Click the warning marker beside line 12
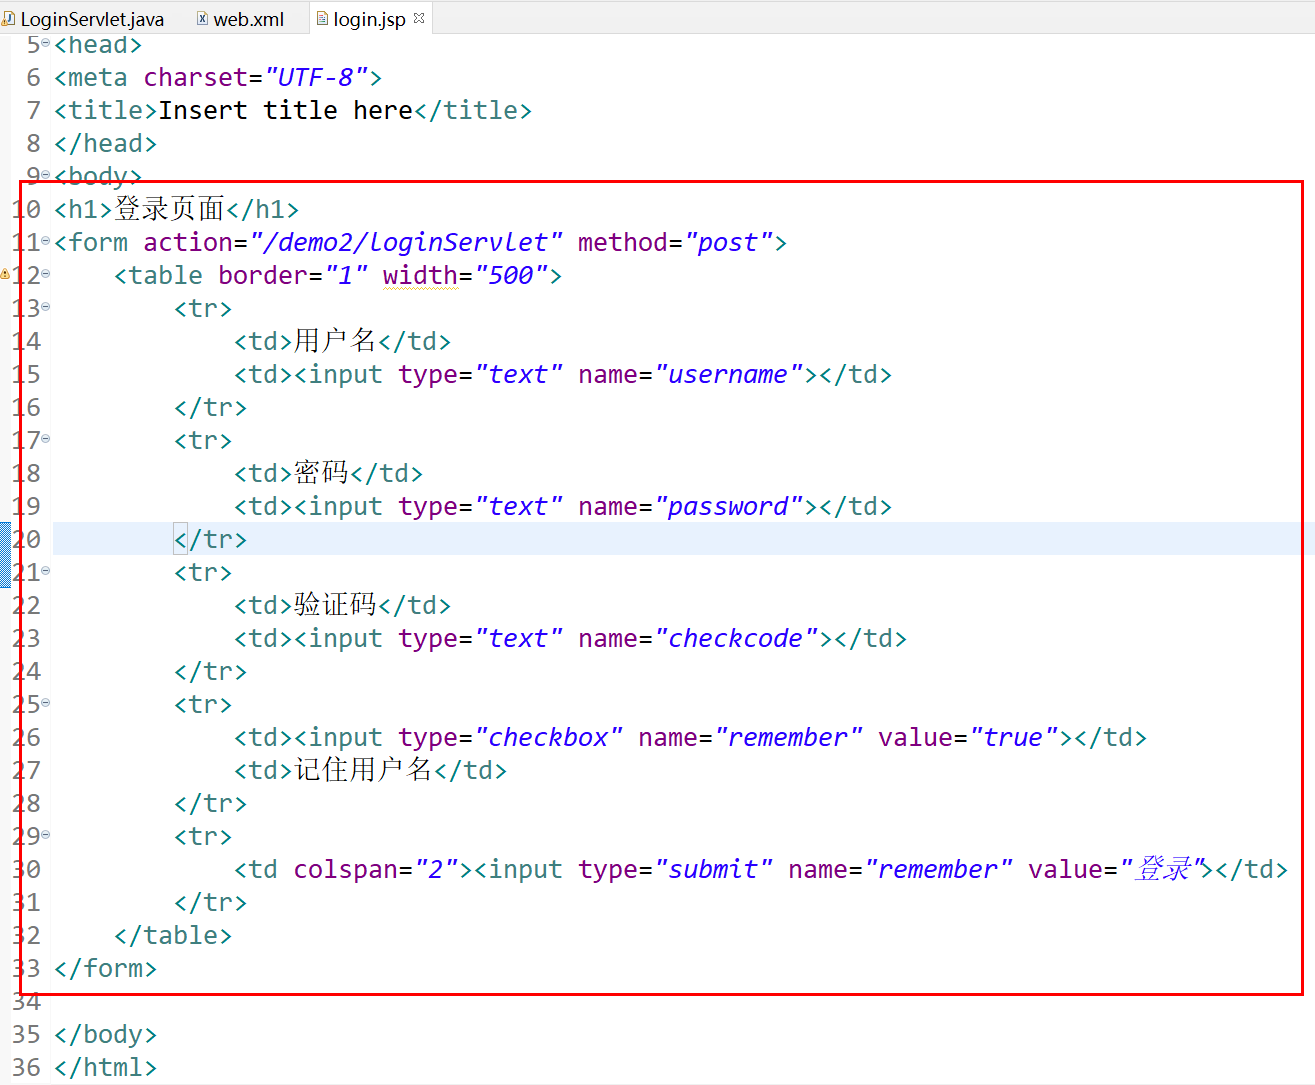The image size is (1315, 1085). point(5,273)
